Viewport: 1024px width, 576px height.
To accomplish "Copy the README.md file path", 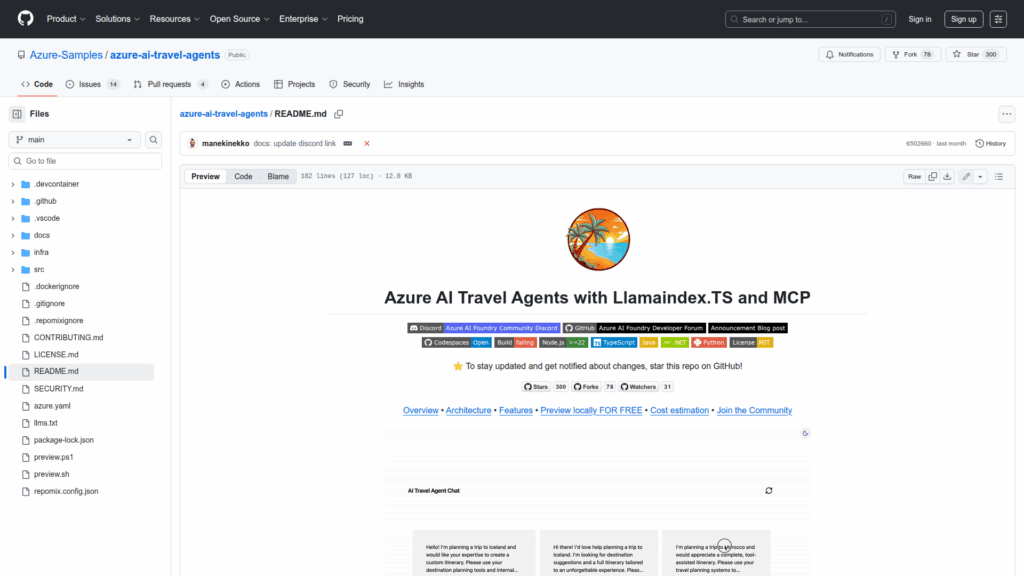I will [x=339, y=114].
